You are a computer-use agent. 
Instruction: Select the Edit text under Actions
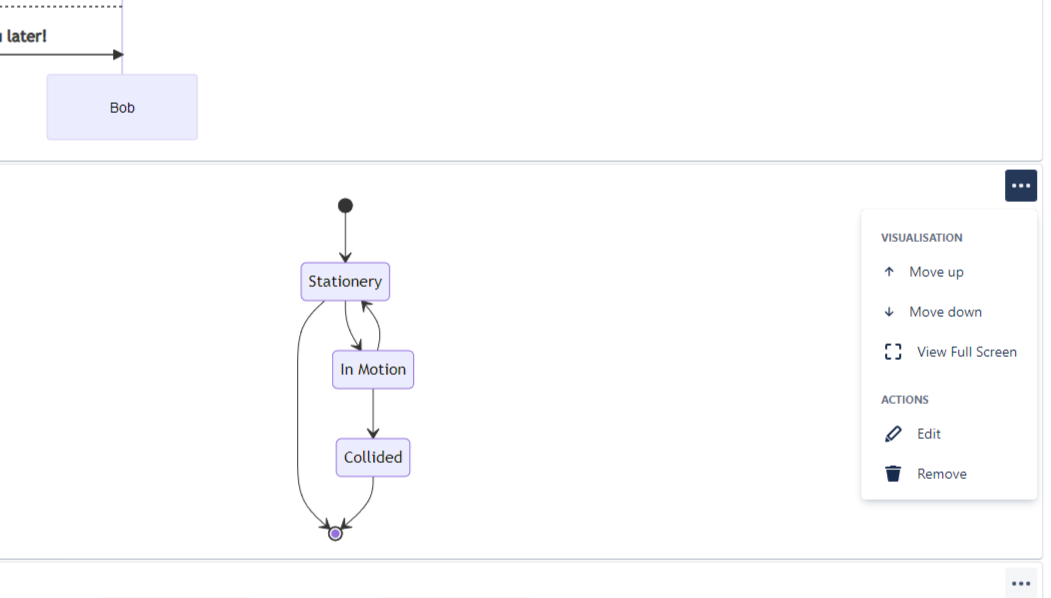tap(929, 434)
